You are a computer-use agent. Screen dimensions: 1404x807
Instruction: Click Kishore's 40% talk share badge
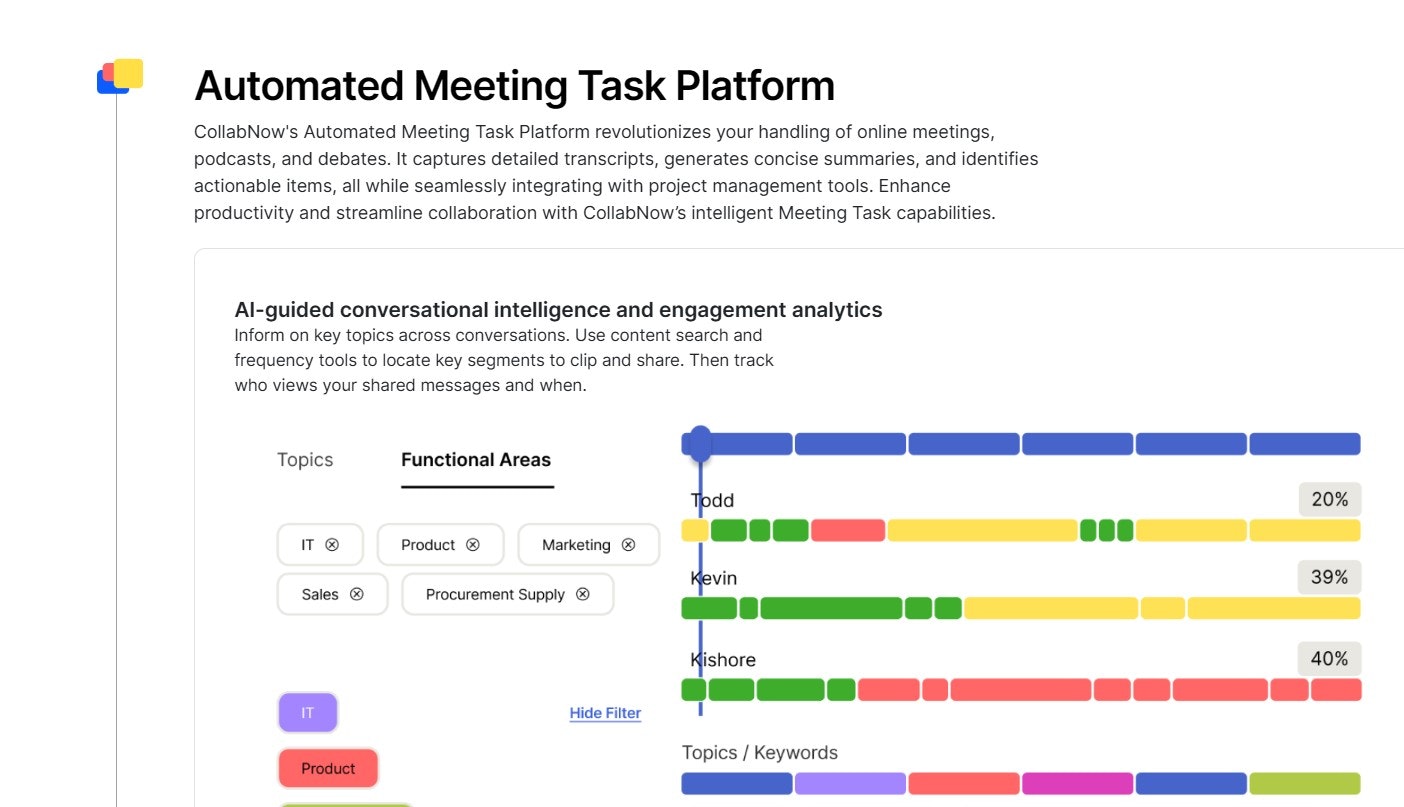(x=1329, y=659)
